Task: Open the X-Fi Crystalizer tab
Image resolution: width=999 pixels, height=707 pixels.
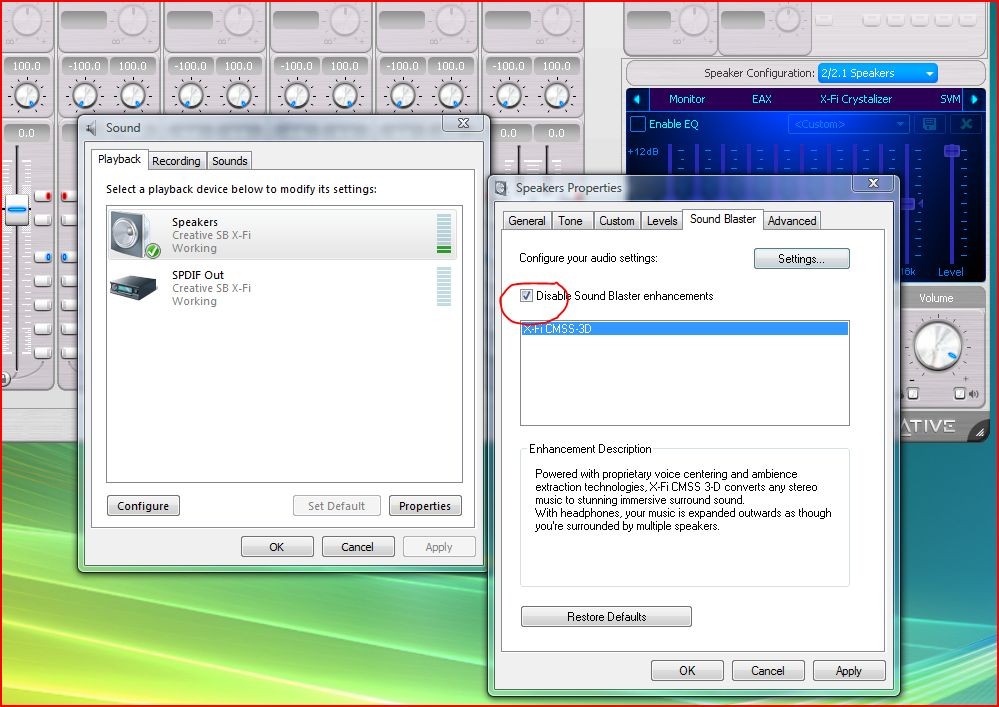Action: tap(856, 99)
